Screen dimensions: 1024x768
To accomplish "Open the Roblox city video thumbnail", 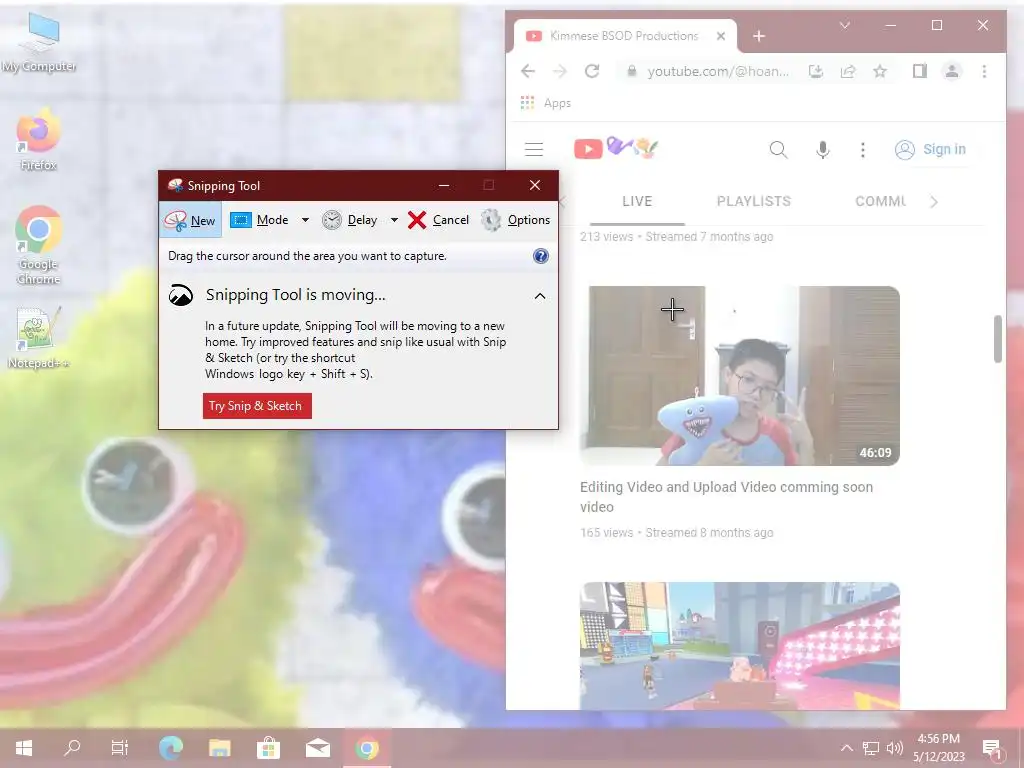I will tap(739, 645).
